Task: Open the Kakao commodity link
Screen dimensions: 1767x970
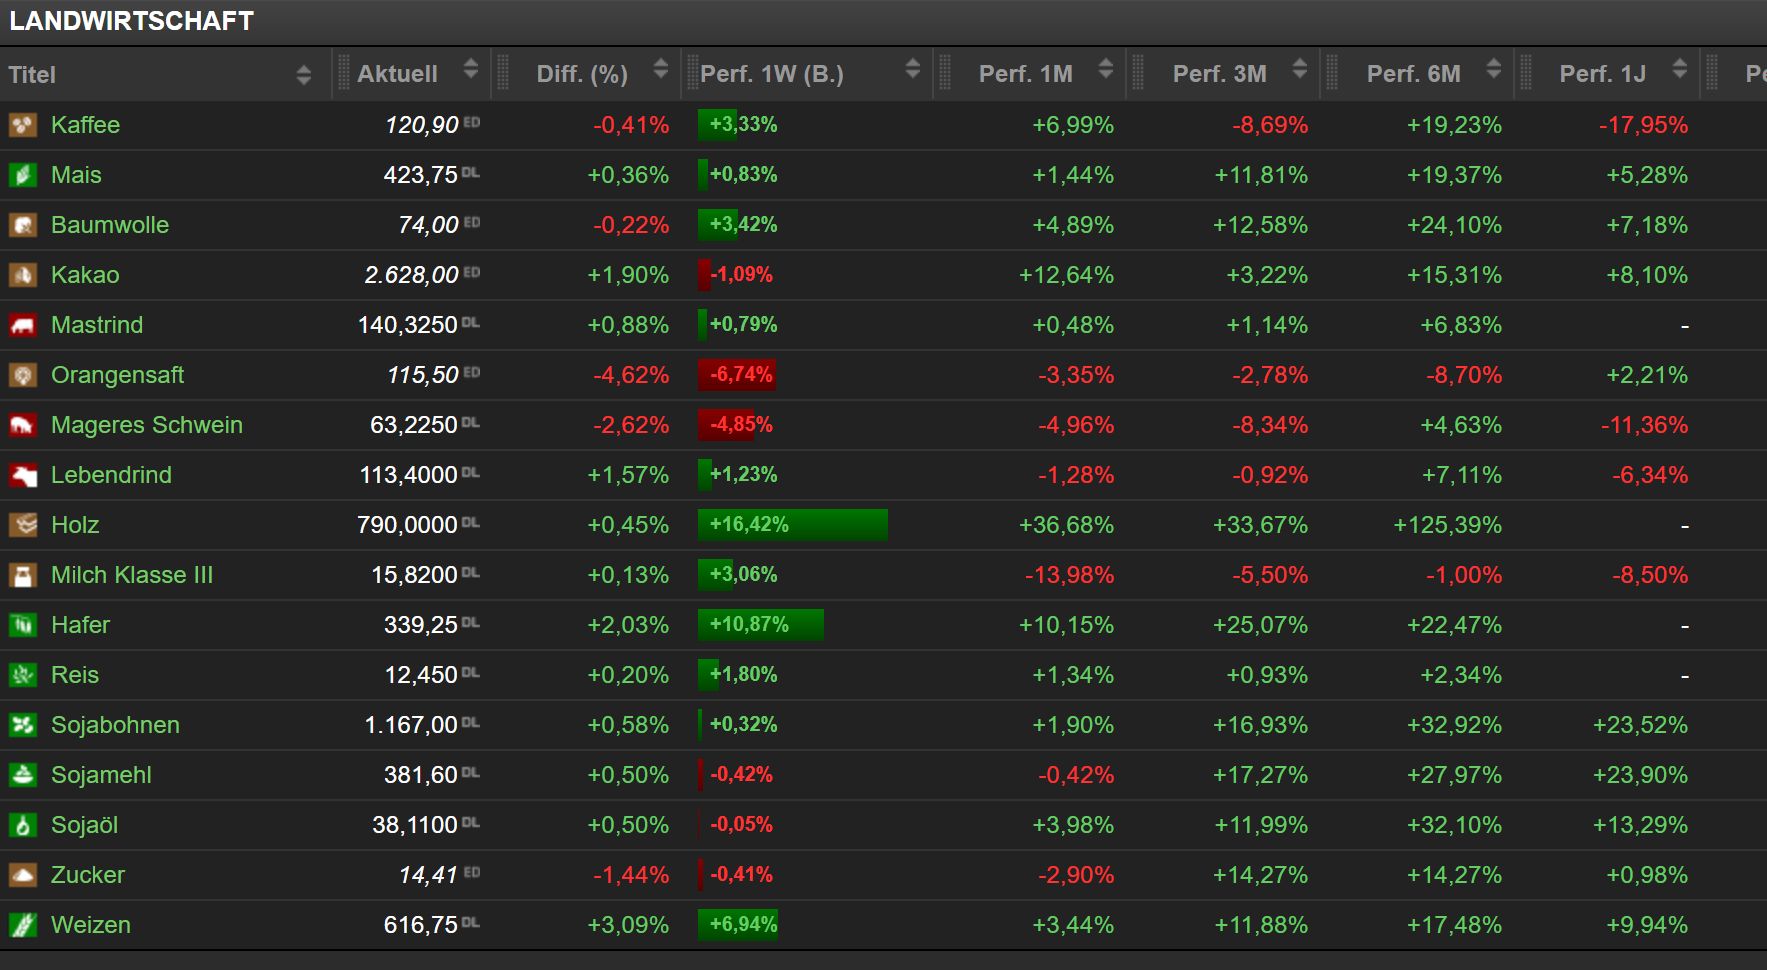Action: coord(85,275)
